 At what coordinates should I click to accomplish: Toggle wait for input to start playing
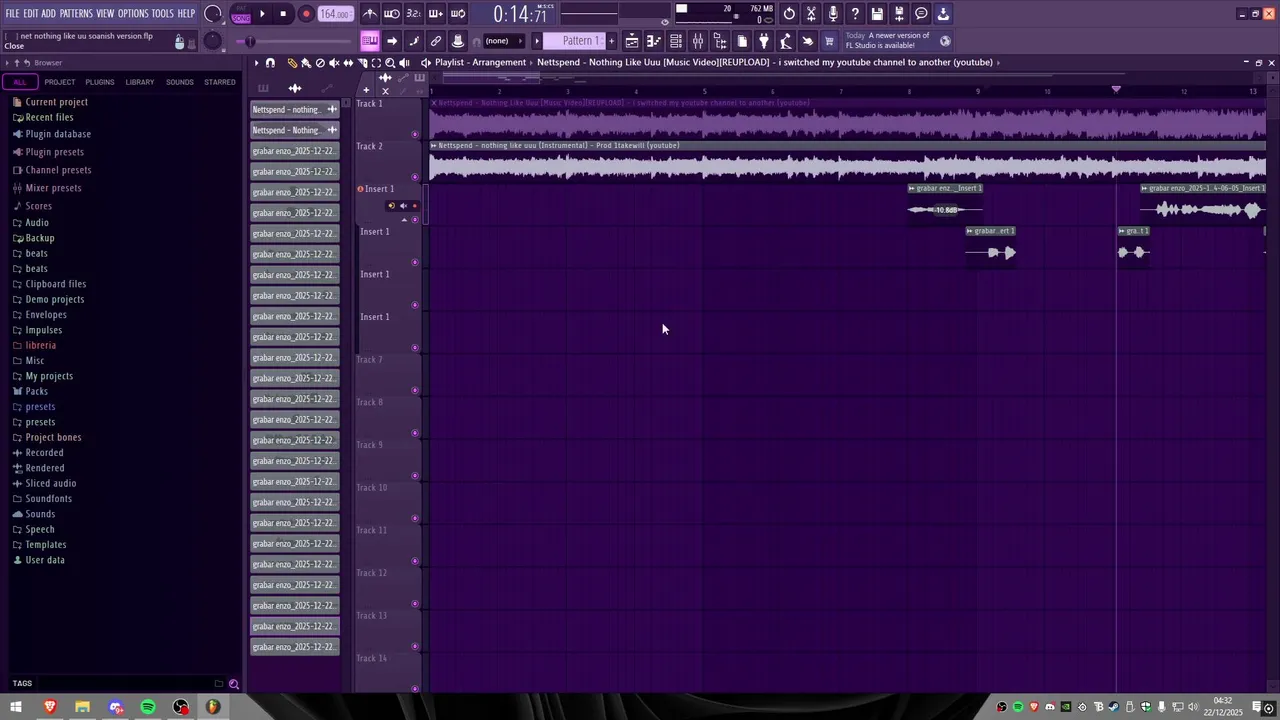tap(391, 14)
